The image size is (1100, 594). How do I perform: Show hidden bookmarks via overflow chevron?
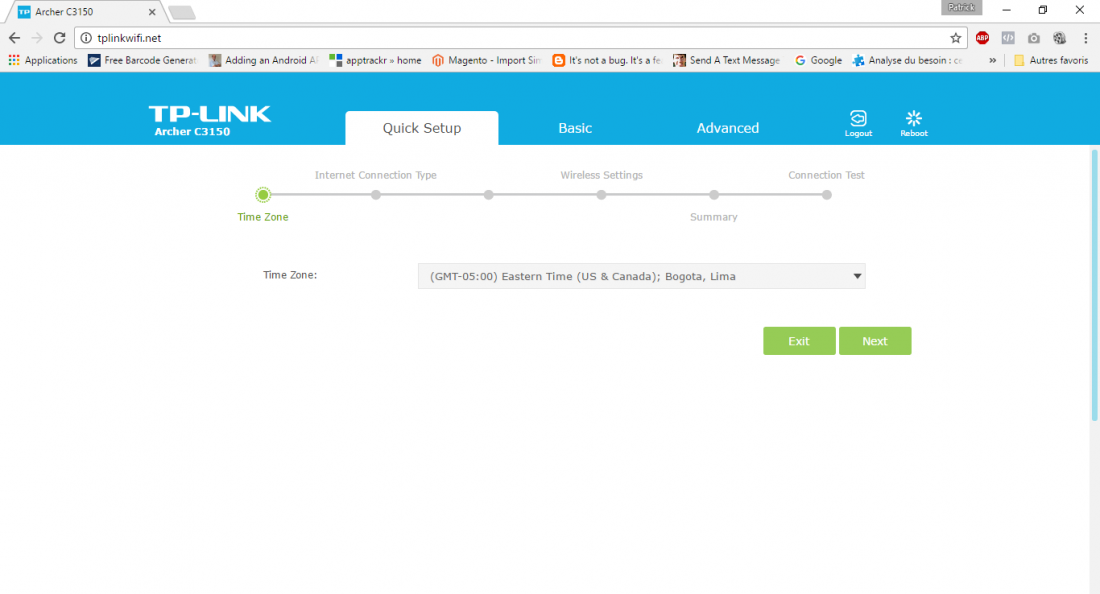click(x=992, y=60)
